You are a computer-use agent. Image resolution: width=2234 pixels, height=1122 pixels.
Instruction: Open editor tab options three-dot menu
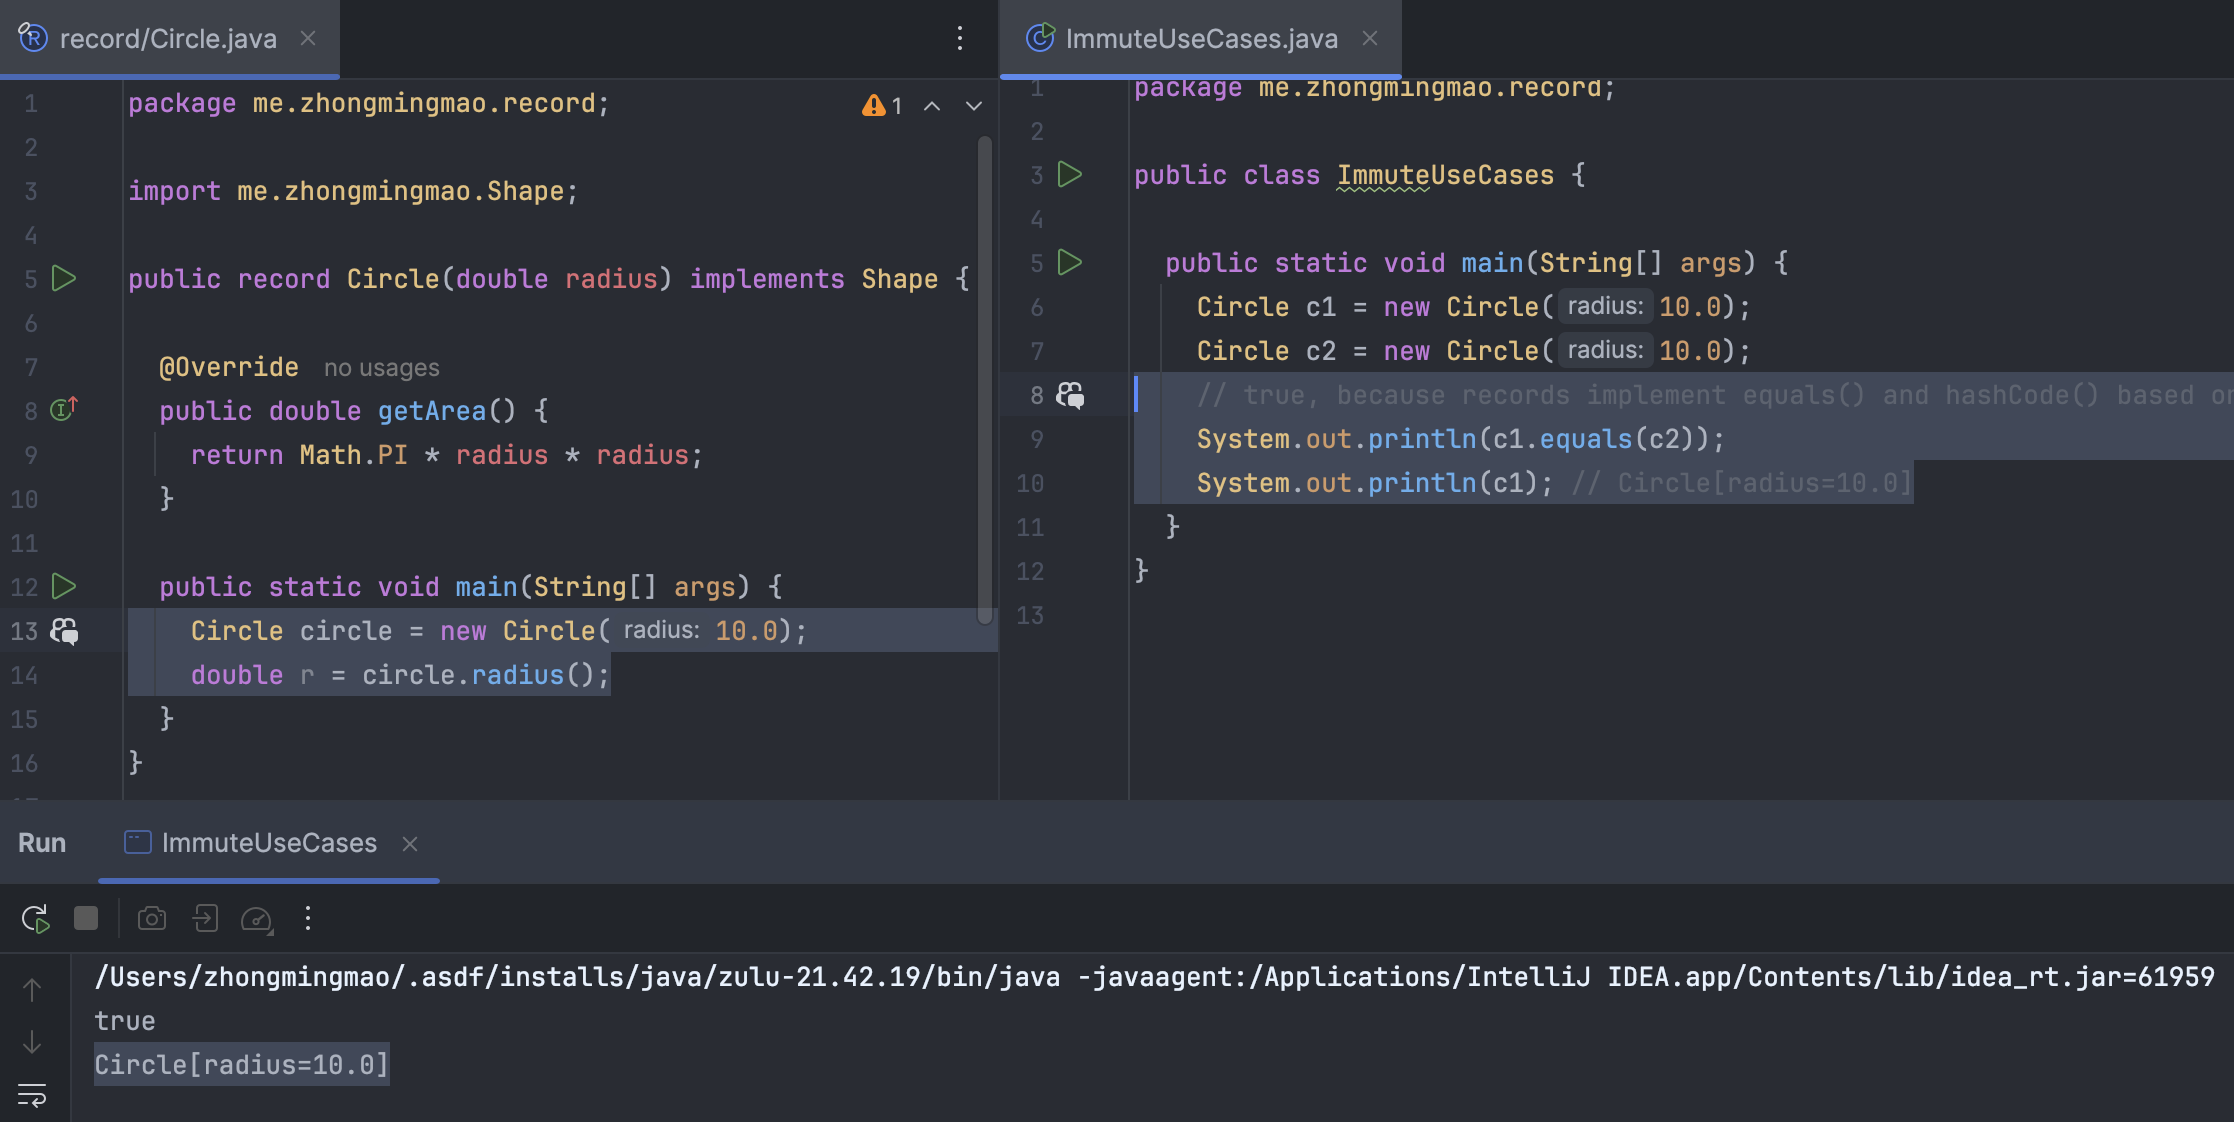coord(960,38)
